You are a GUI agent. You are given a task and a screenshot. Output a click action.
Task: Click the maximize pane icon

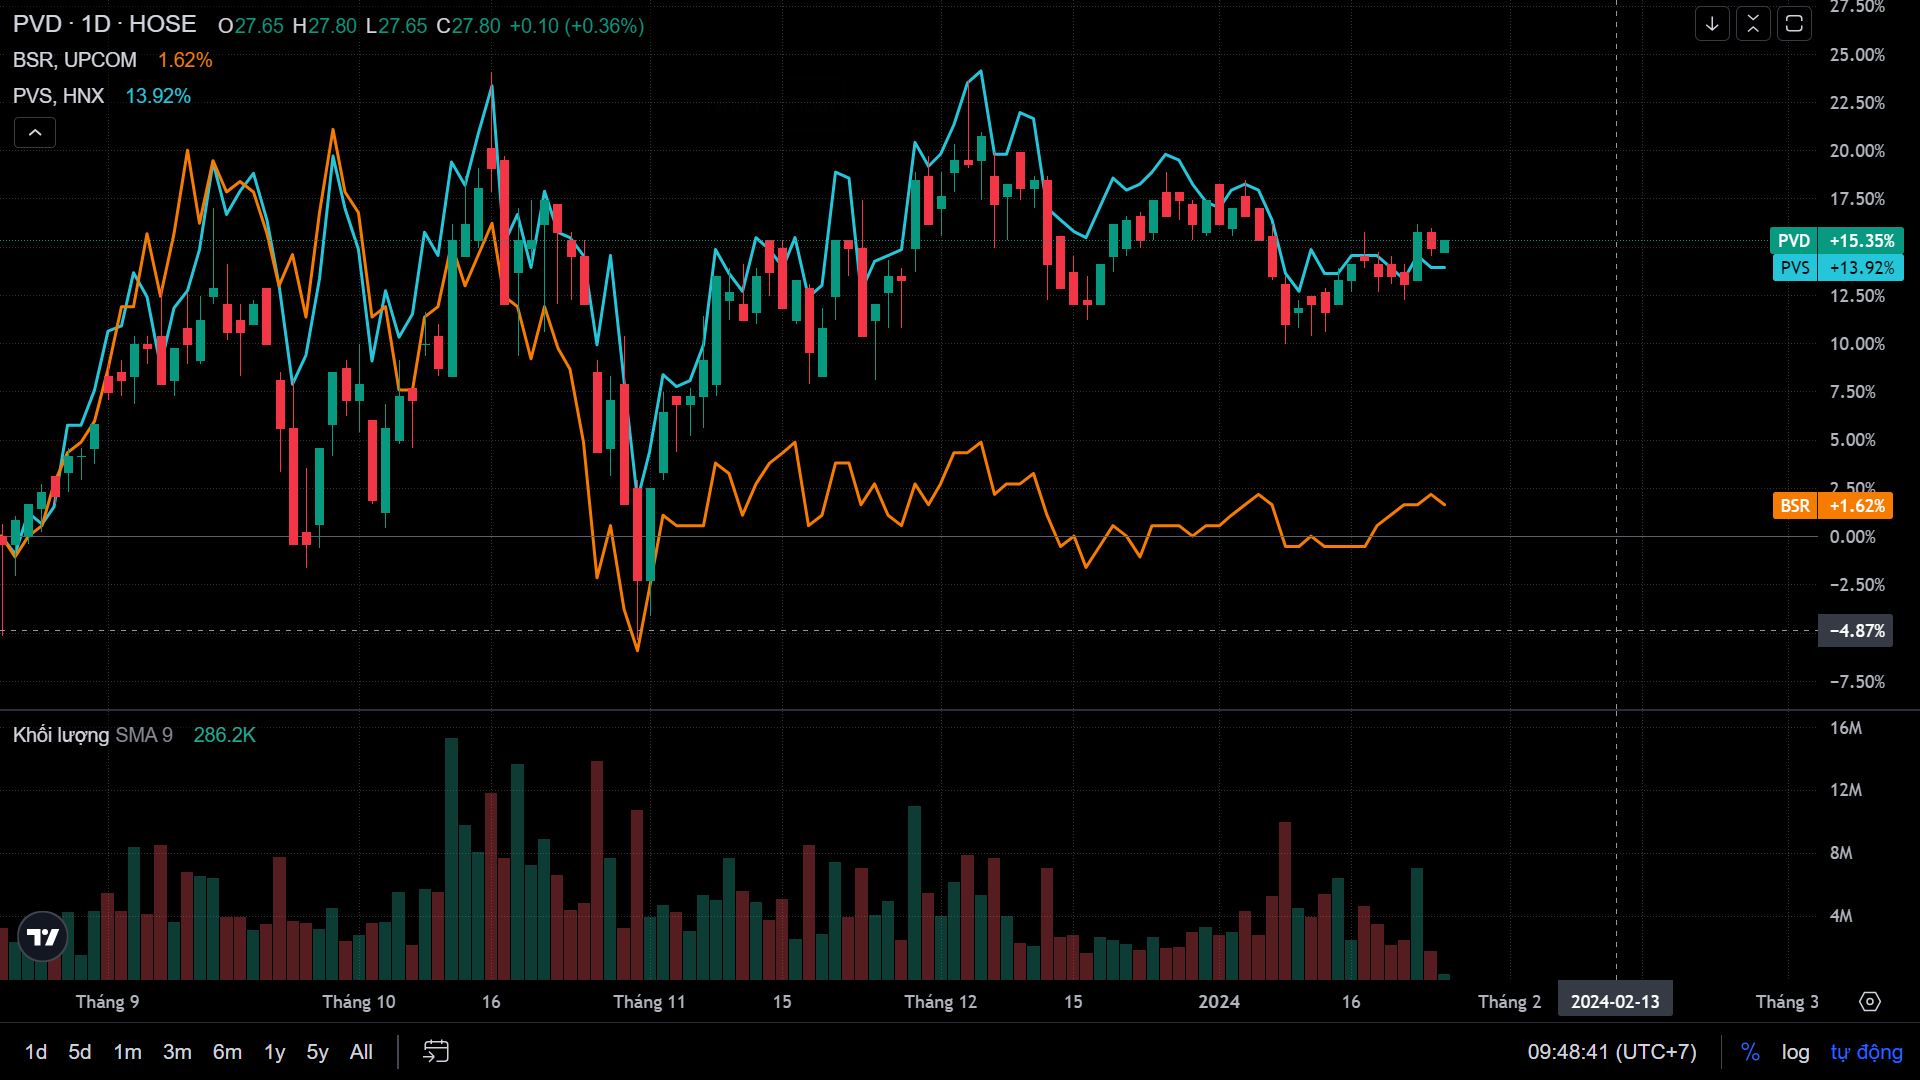1794,24
